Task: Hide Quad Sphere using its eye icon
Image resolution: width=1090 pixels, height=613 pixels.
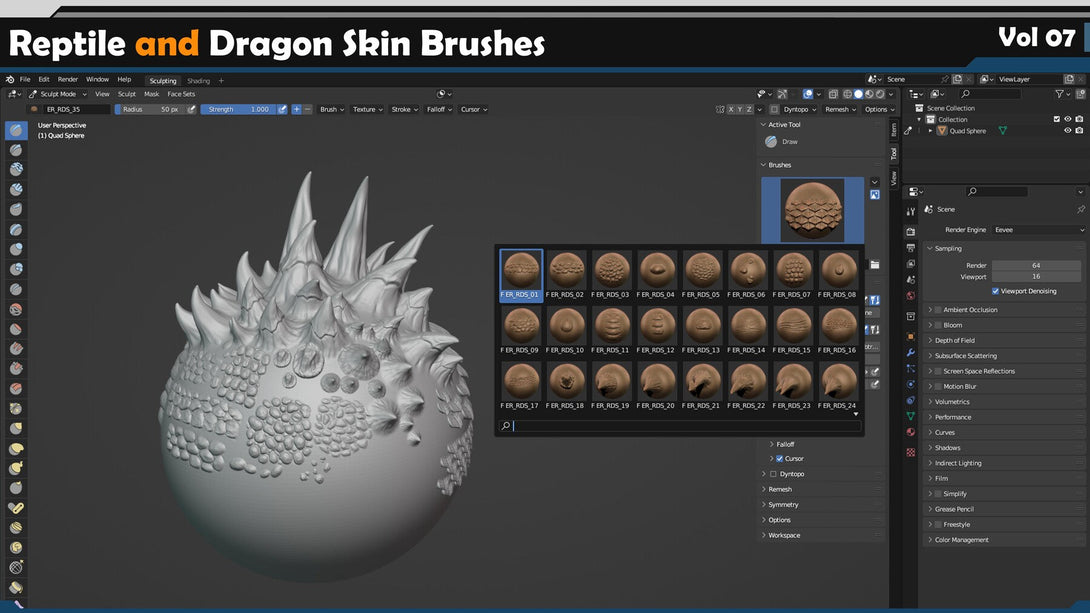Action: click(1068, 131)
